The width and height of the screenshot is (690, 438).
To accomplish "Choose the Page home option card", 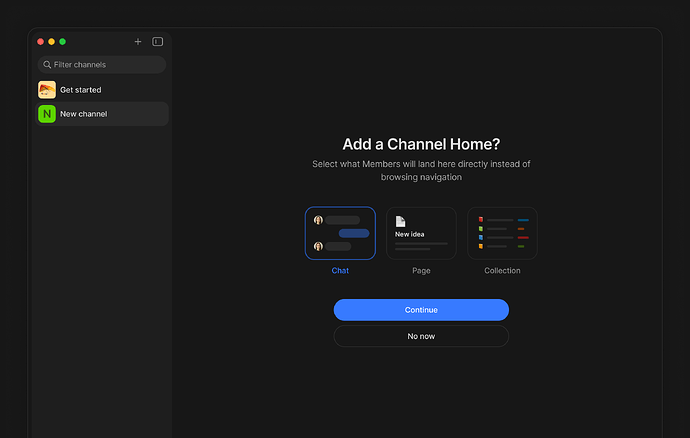I will [x=421, y=233].
